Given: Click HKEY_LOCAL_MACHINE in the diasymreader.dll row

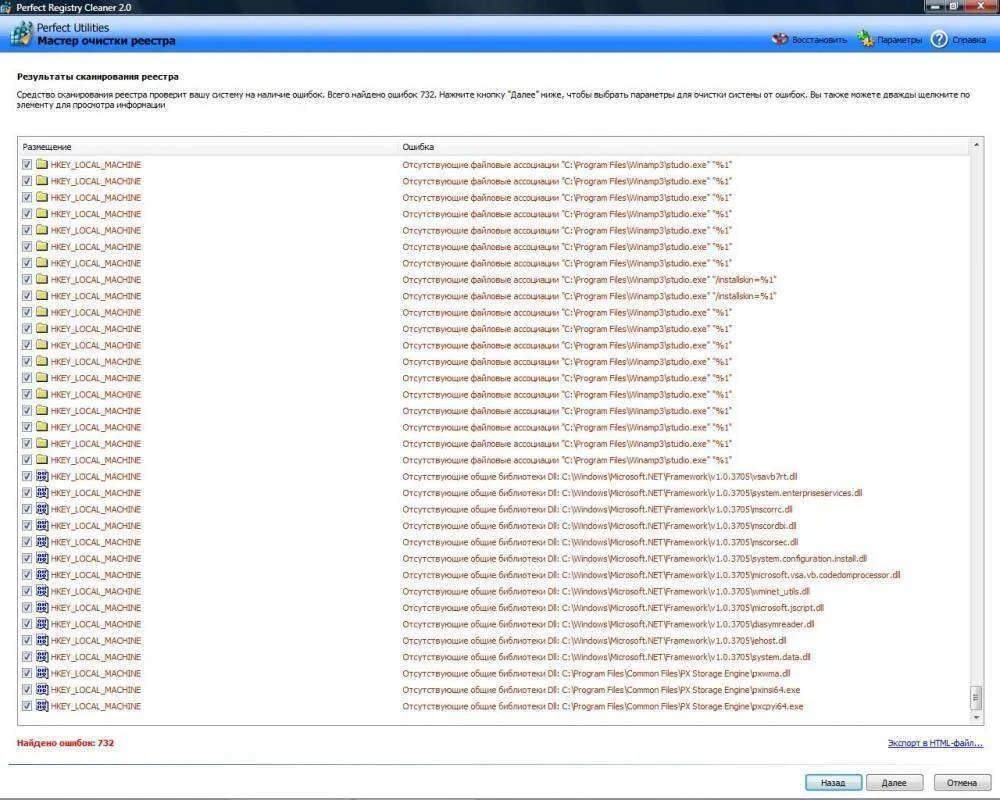Looking at the screenshot, I should tap(96, 624).
